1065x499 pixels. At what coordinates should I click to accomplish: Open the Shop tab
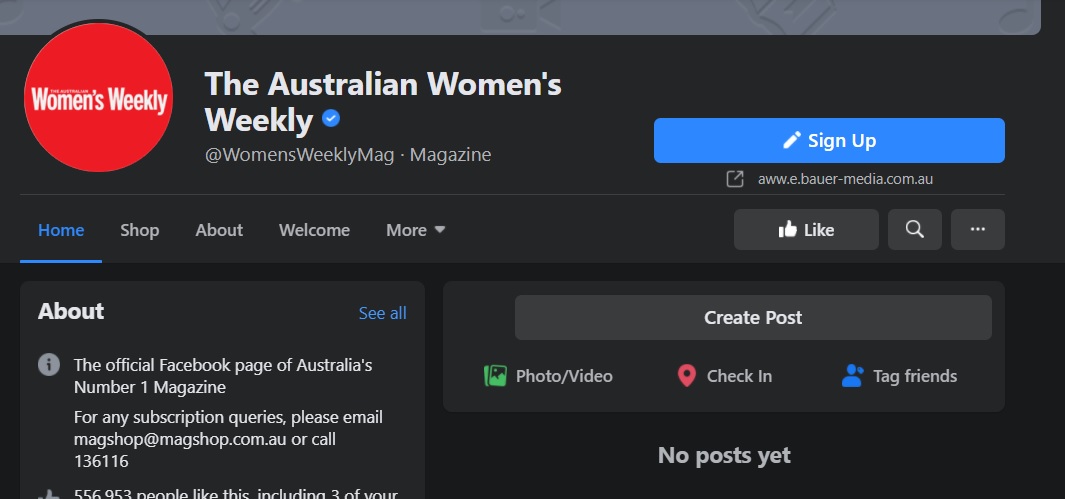[x=139, y=230]
